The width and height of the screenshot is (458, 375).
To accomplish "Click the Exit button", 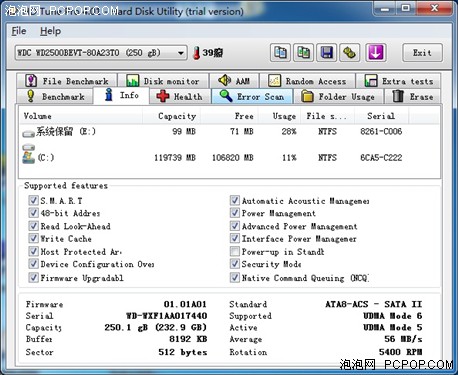I will click(x=422, y=53).
